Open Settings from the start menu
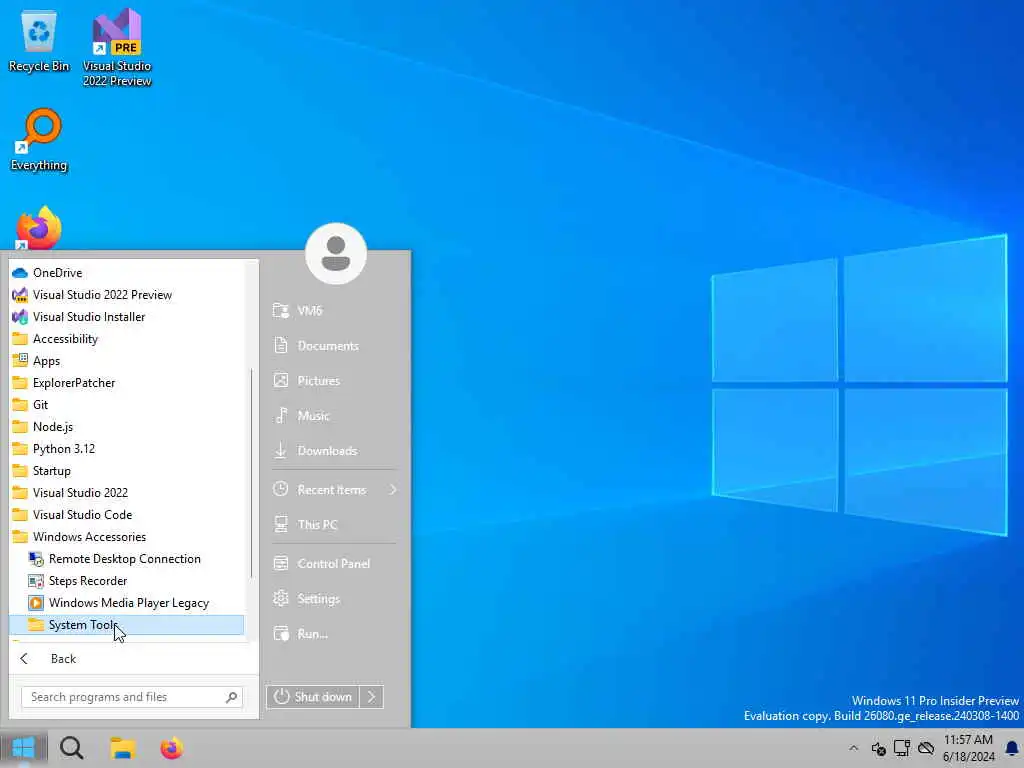 334,599
